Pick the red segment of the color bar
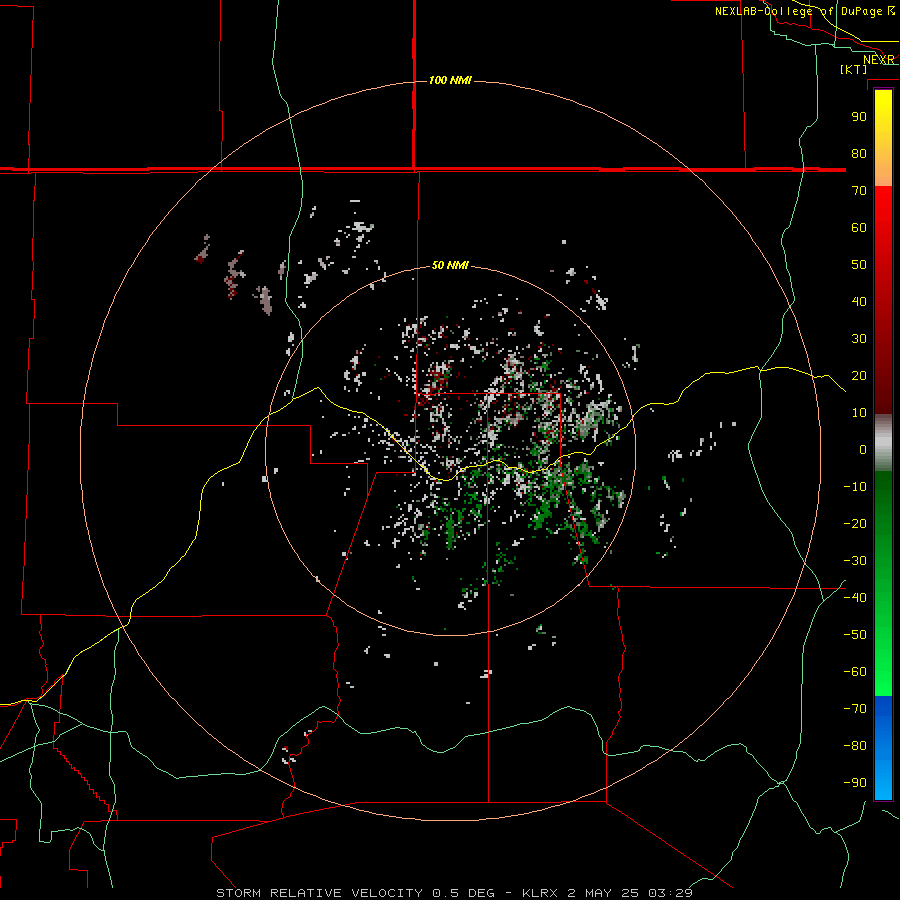The width and height of the screenshot is (900, 900). pos(883,300)
